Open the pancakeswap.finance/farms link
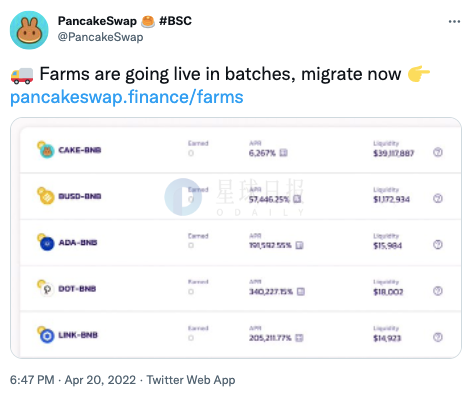This screenshot has width=469, height=394. pos(127,97)
